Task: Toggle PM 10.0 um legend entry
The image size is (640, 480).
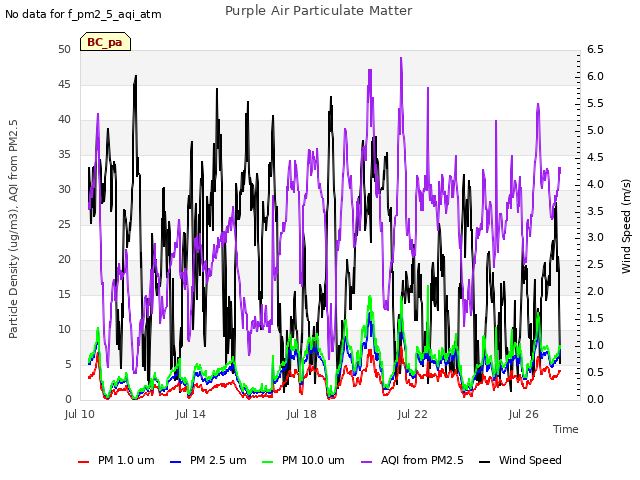Action: point(303,460)
